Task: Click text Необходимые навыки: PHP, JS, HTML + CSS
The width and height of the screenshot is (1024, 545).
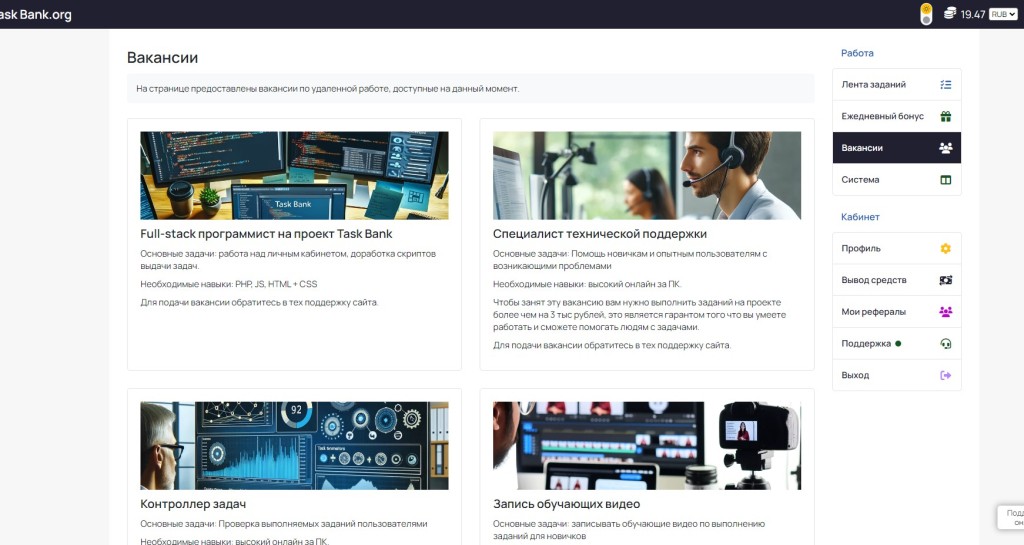Action: point(229,284)
